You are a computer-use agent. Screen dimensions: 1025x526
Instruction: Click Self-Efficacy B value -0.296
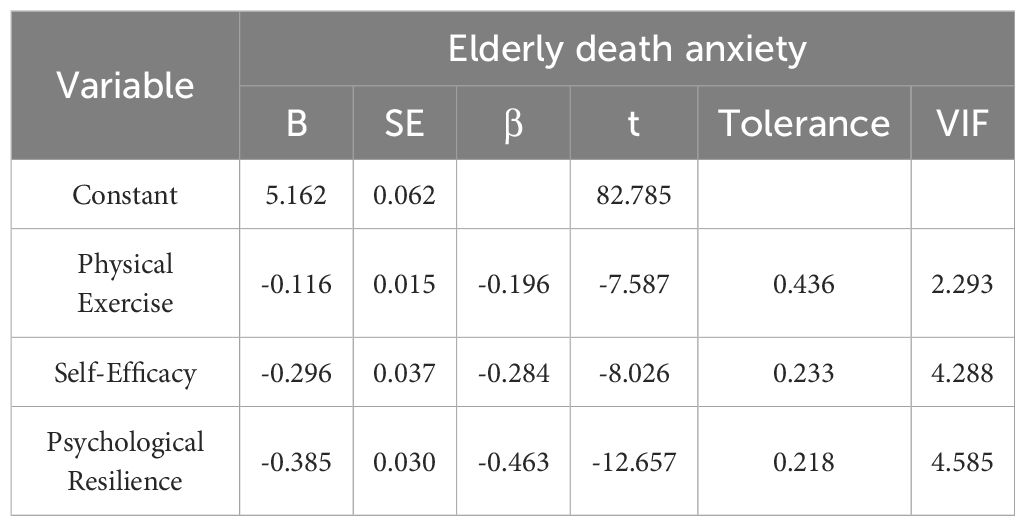296,373
